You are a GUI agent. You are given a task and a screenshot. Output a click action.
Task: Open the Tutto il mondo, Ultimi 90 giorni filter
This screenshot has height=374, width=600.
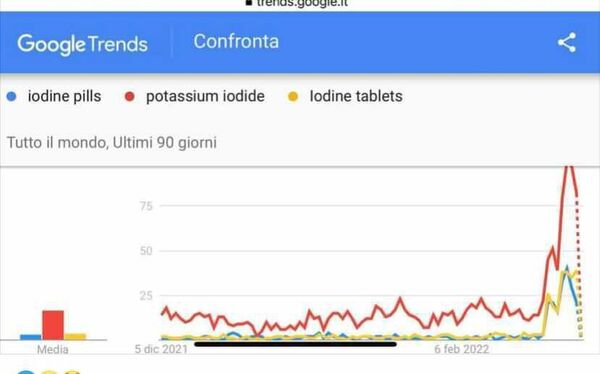(112, 143)
